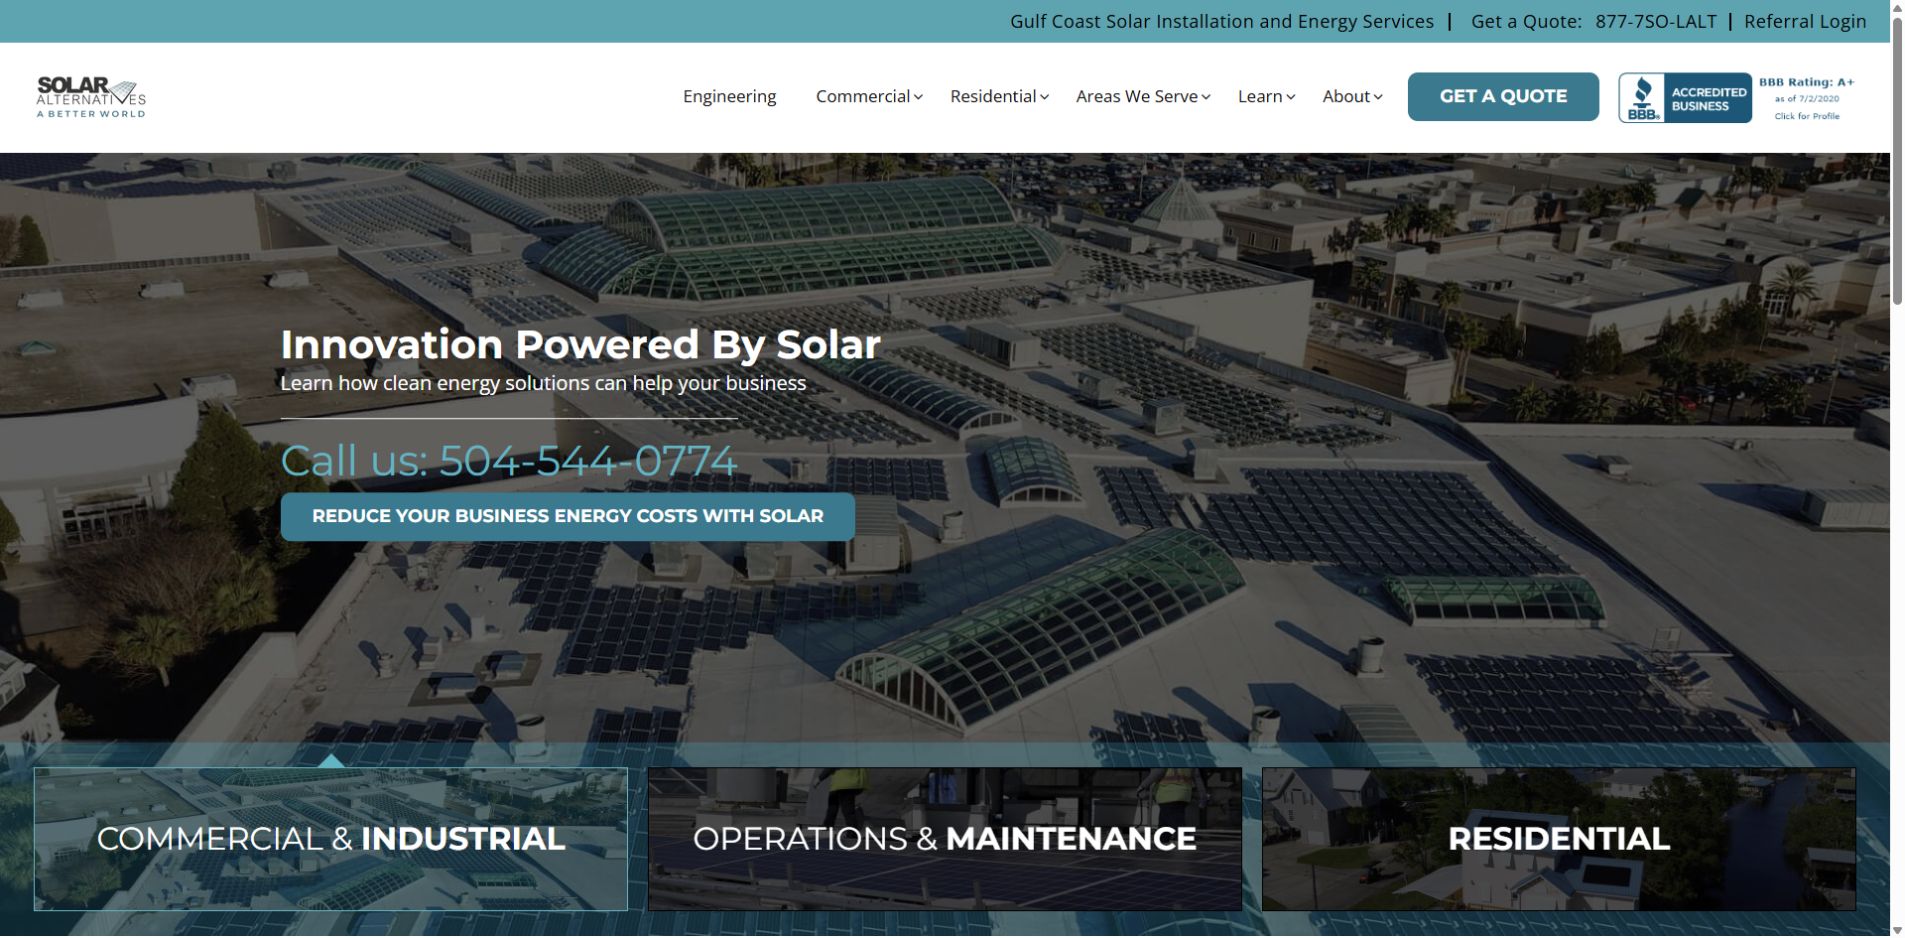1905x938 pixels.
Task: Select the Operations & Maintenance card
Action: click(945, 839)
